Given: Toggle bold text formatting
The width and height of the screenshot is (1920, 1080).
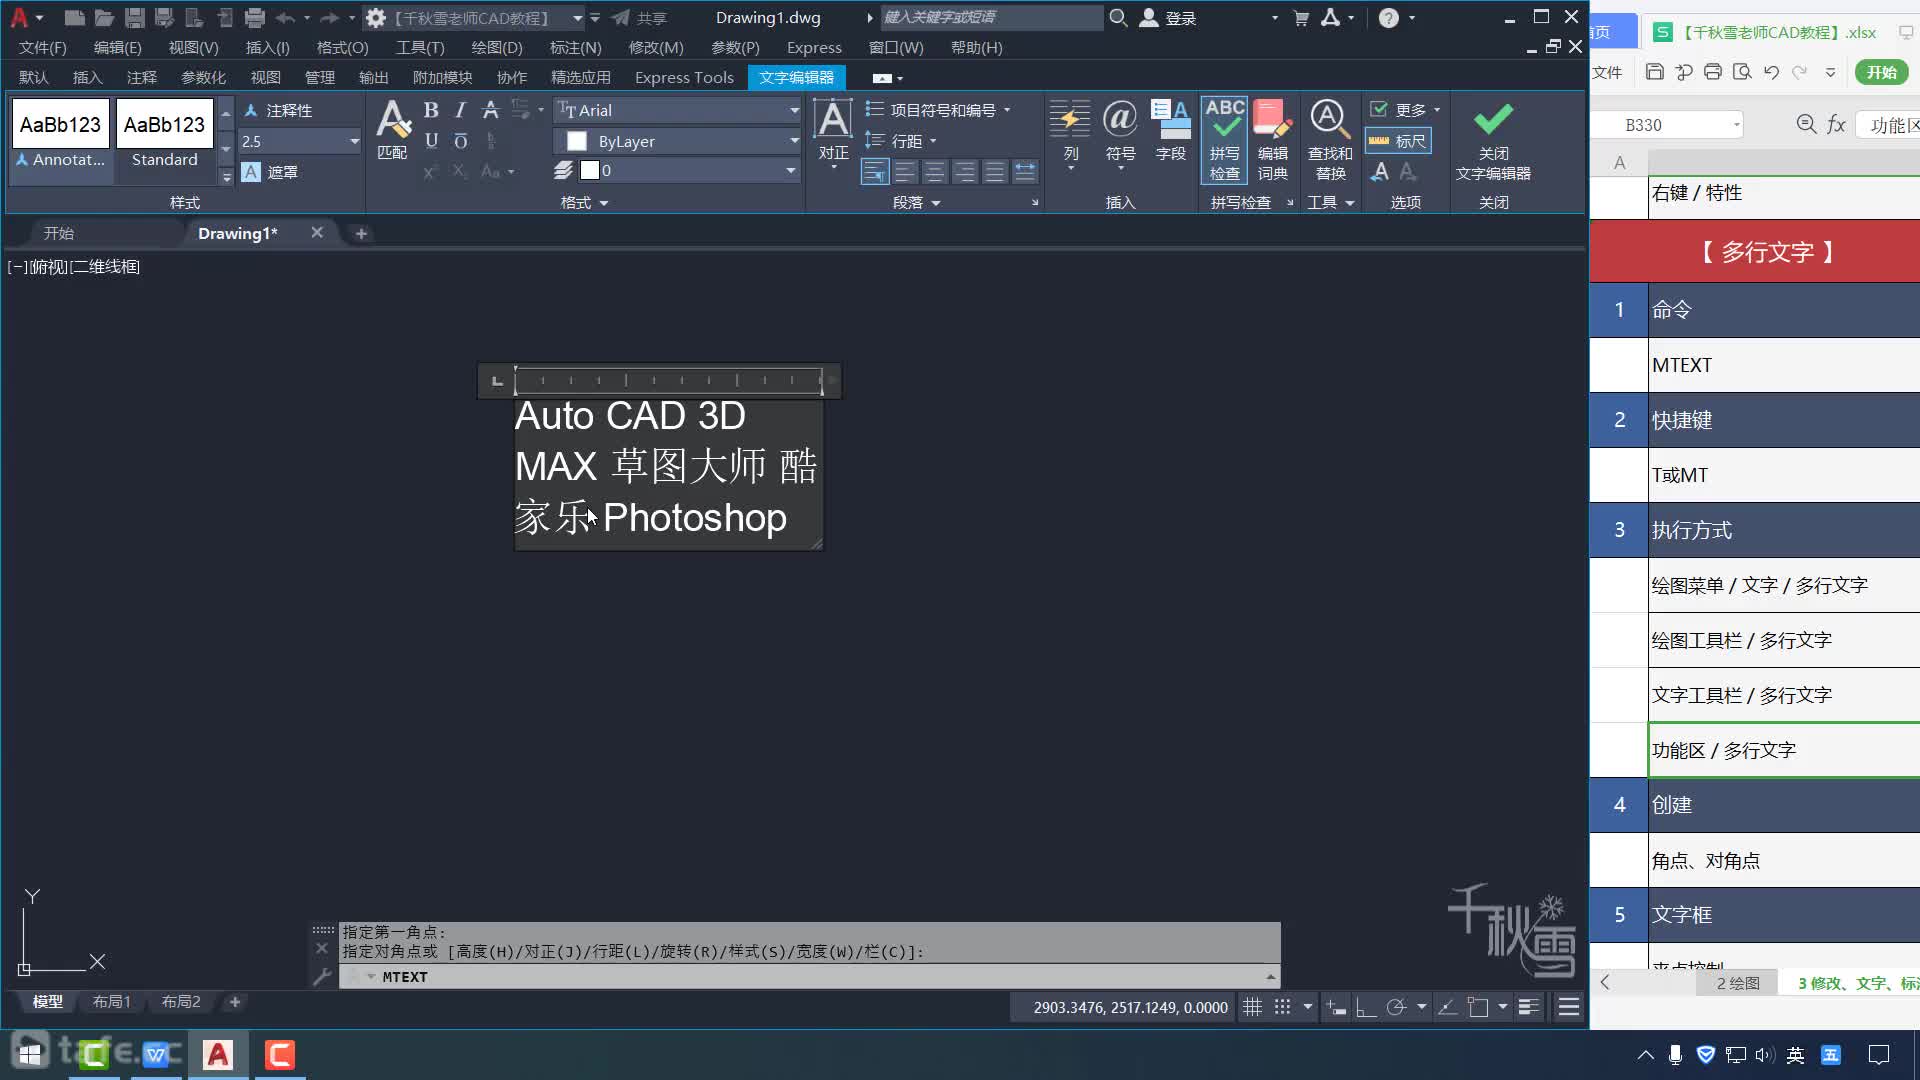Looking at the screenshot, I should pyautogui.click(x=431, y=110).
